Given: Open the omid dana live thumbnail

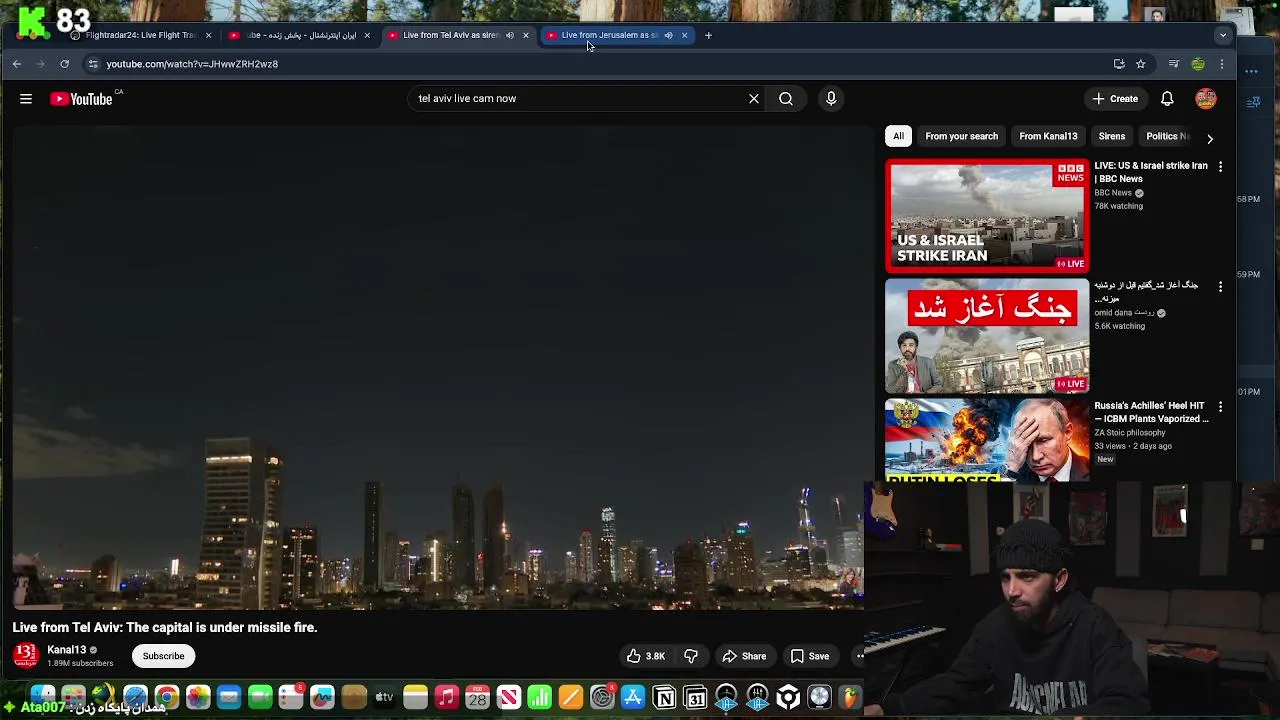Looking at the screenshot, I should click(987, 336).
